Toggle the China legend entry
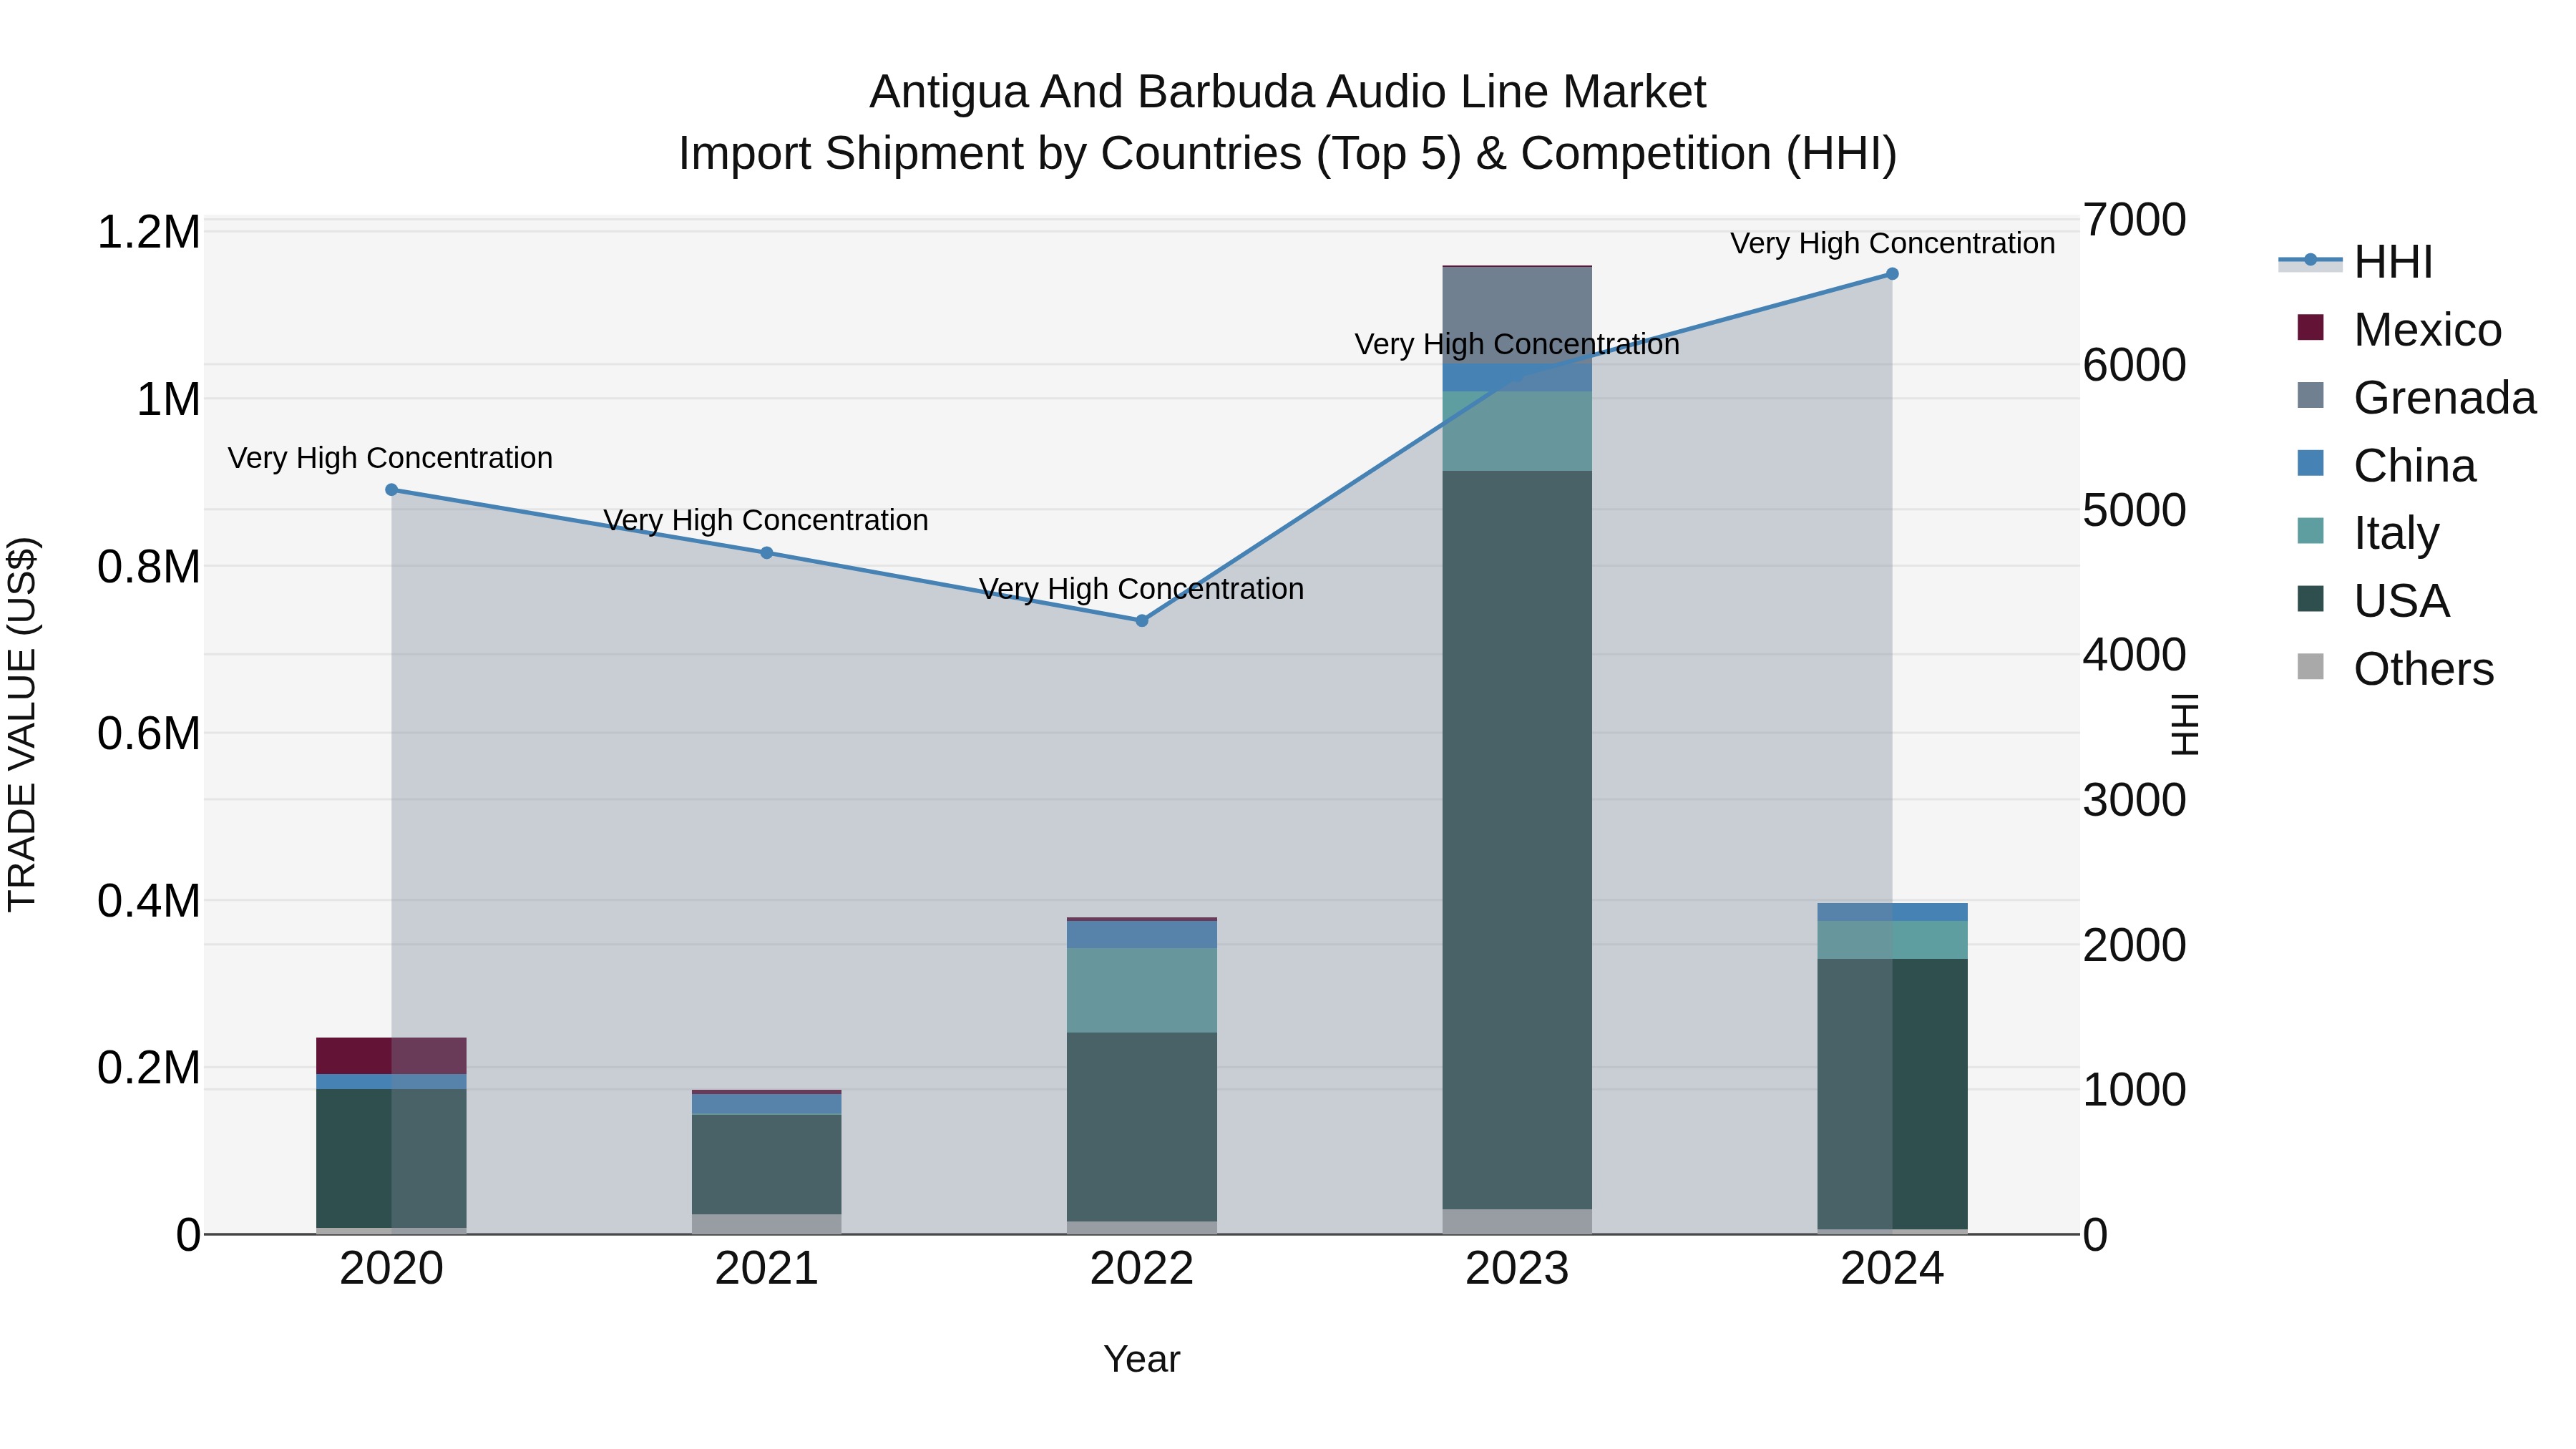This screenshot has width=2576, height=1449. click(x=2387, y=465)
